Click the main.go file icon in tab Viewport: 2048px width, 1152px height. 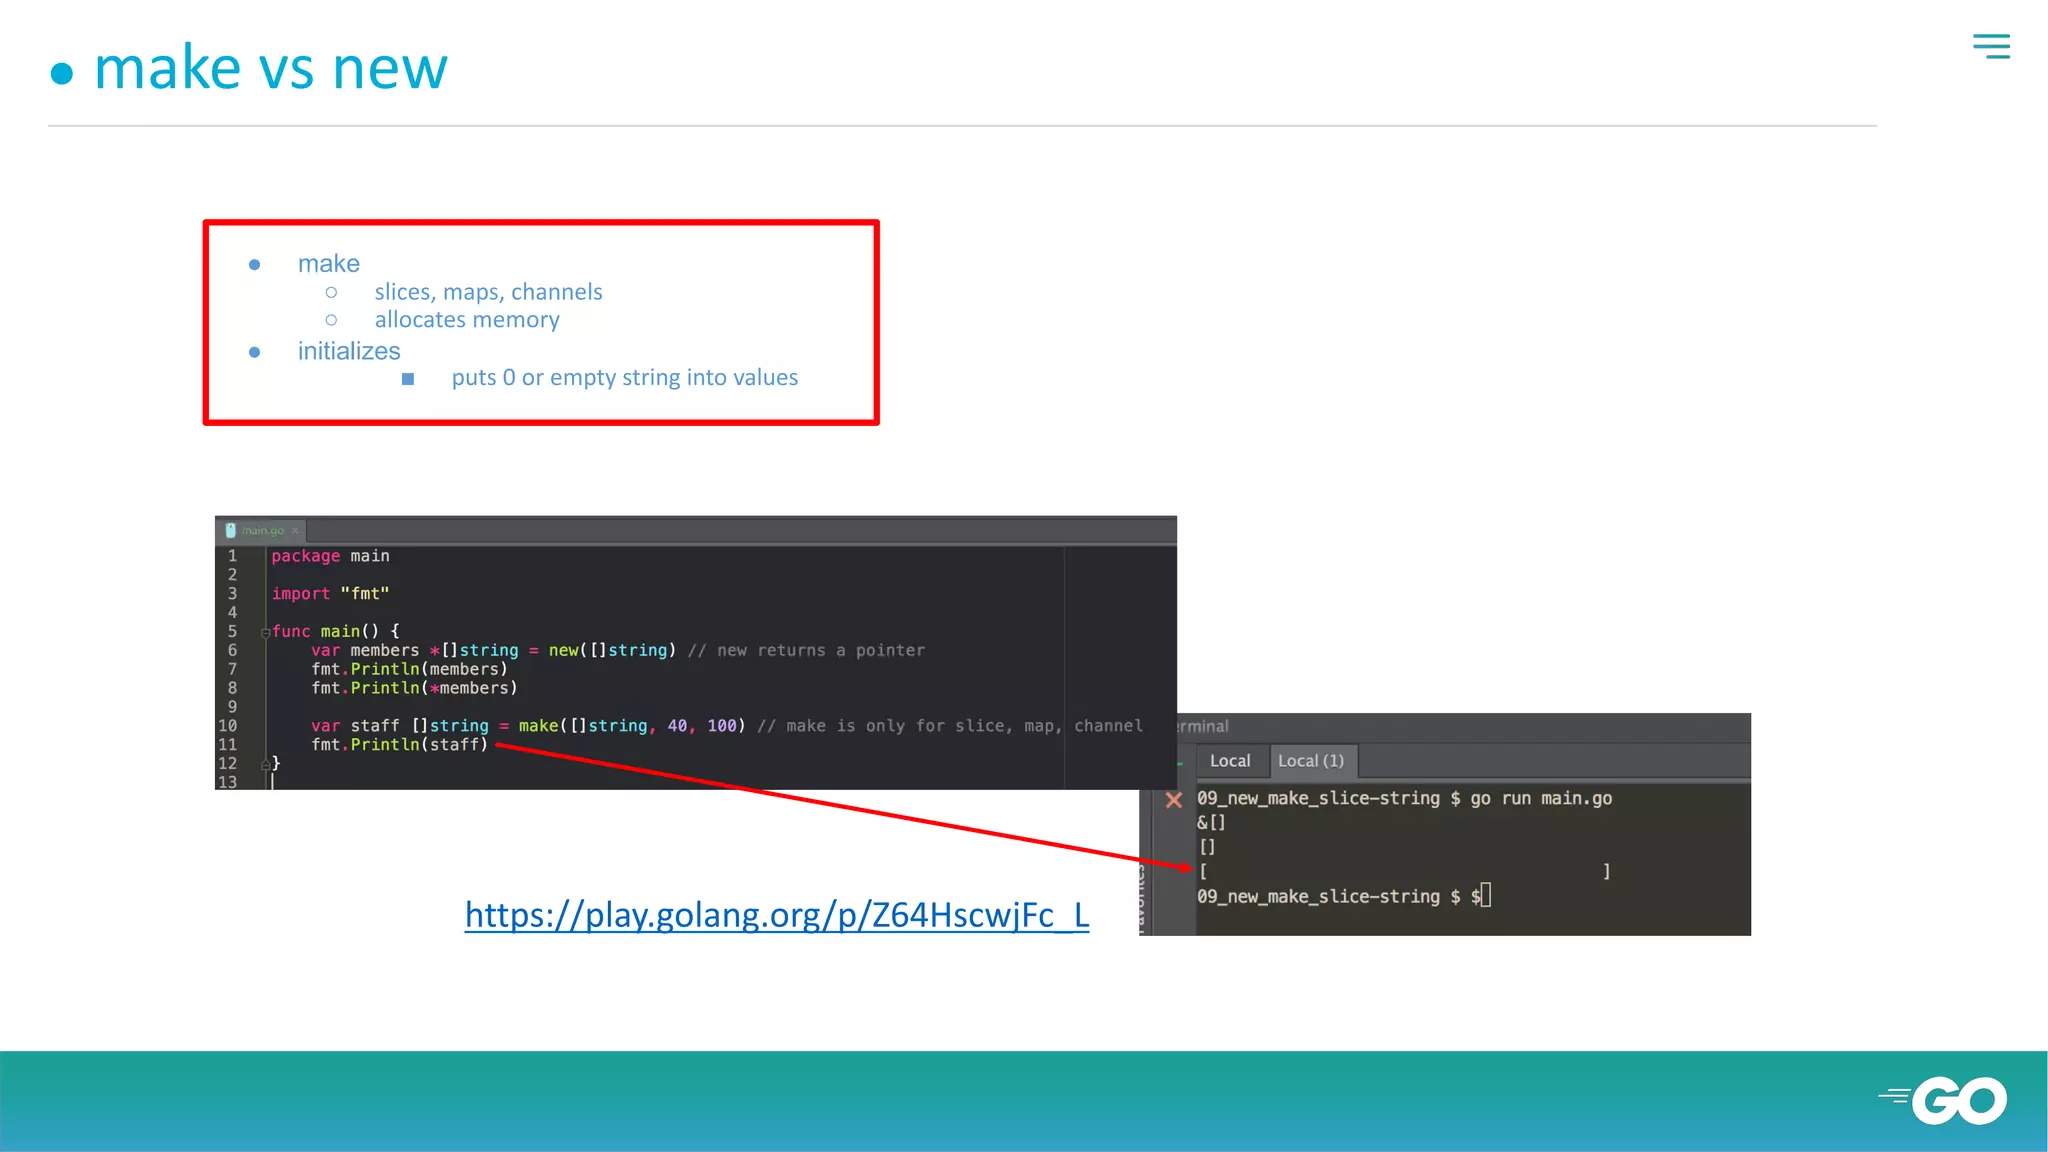tap(230, 530)
